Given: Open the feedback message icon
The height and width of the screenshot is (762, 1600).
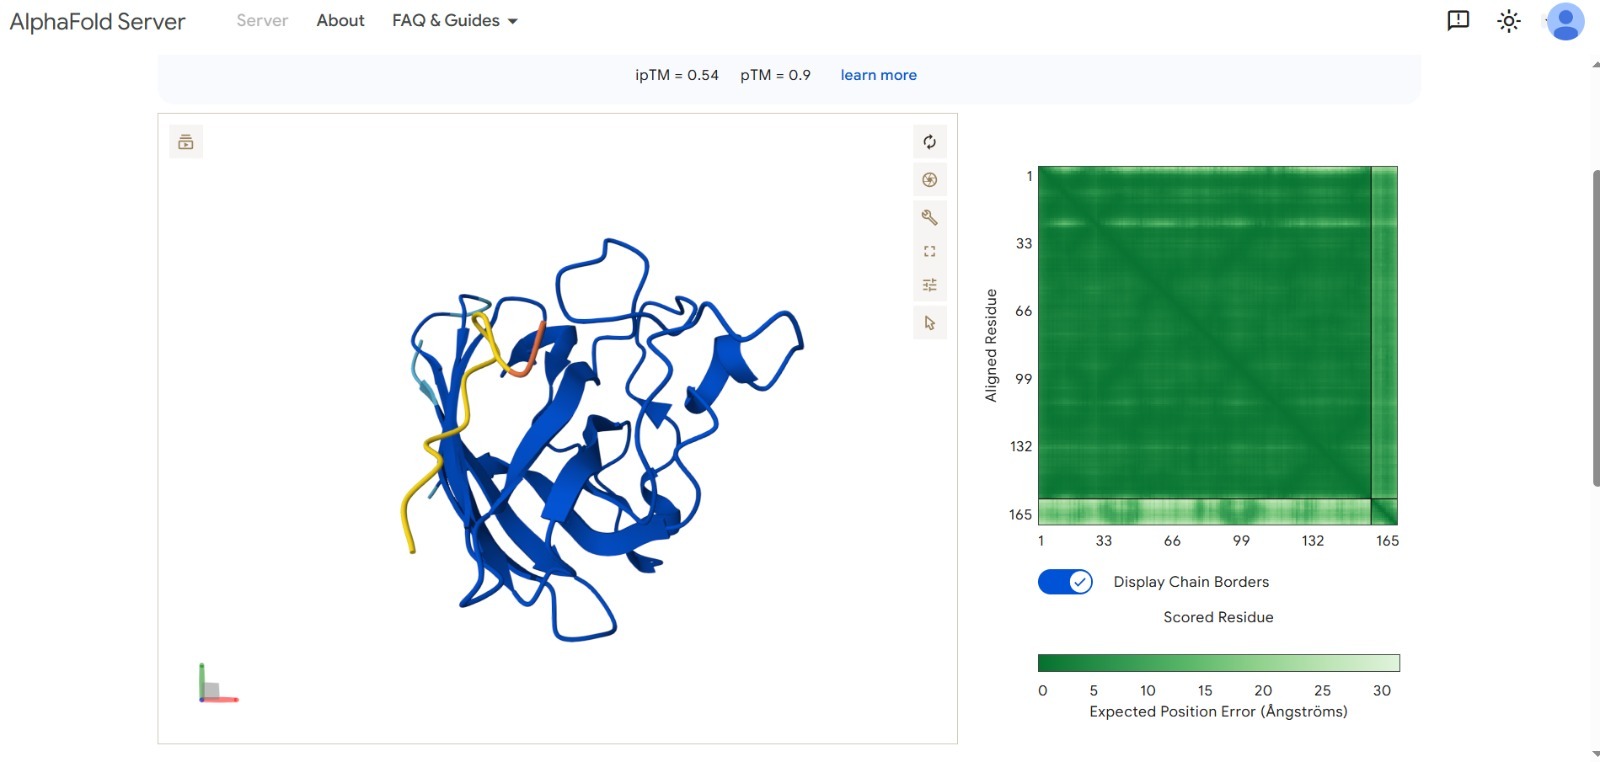Looking at the screenshot, I should coord(1458,20).
